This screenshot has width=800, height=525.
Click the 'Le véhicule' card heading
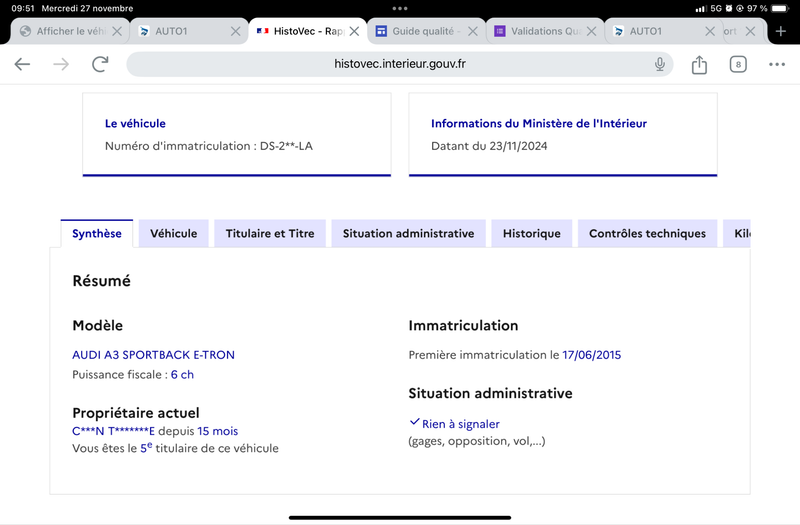click(135, 123)
